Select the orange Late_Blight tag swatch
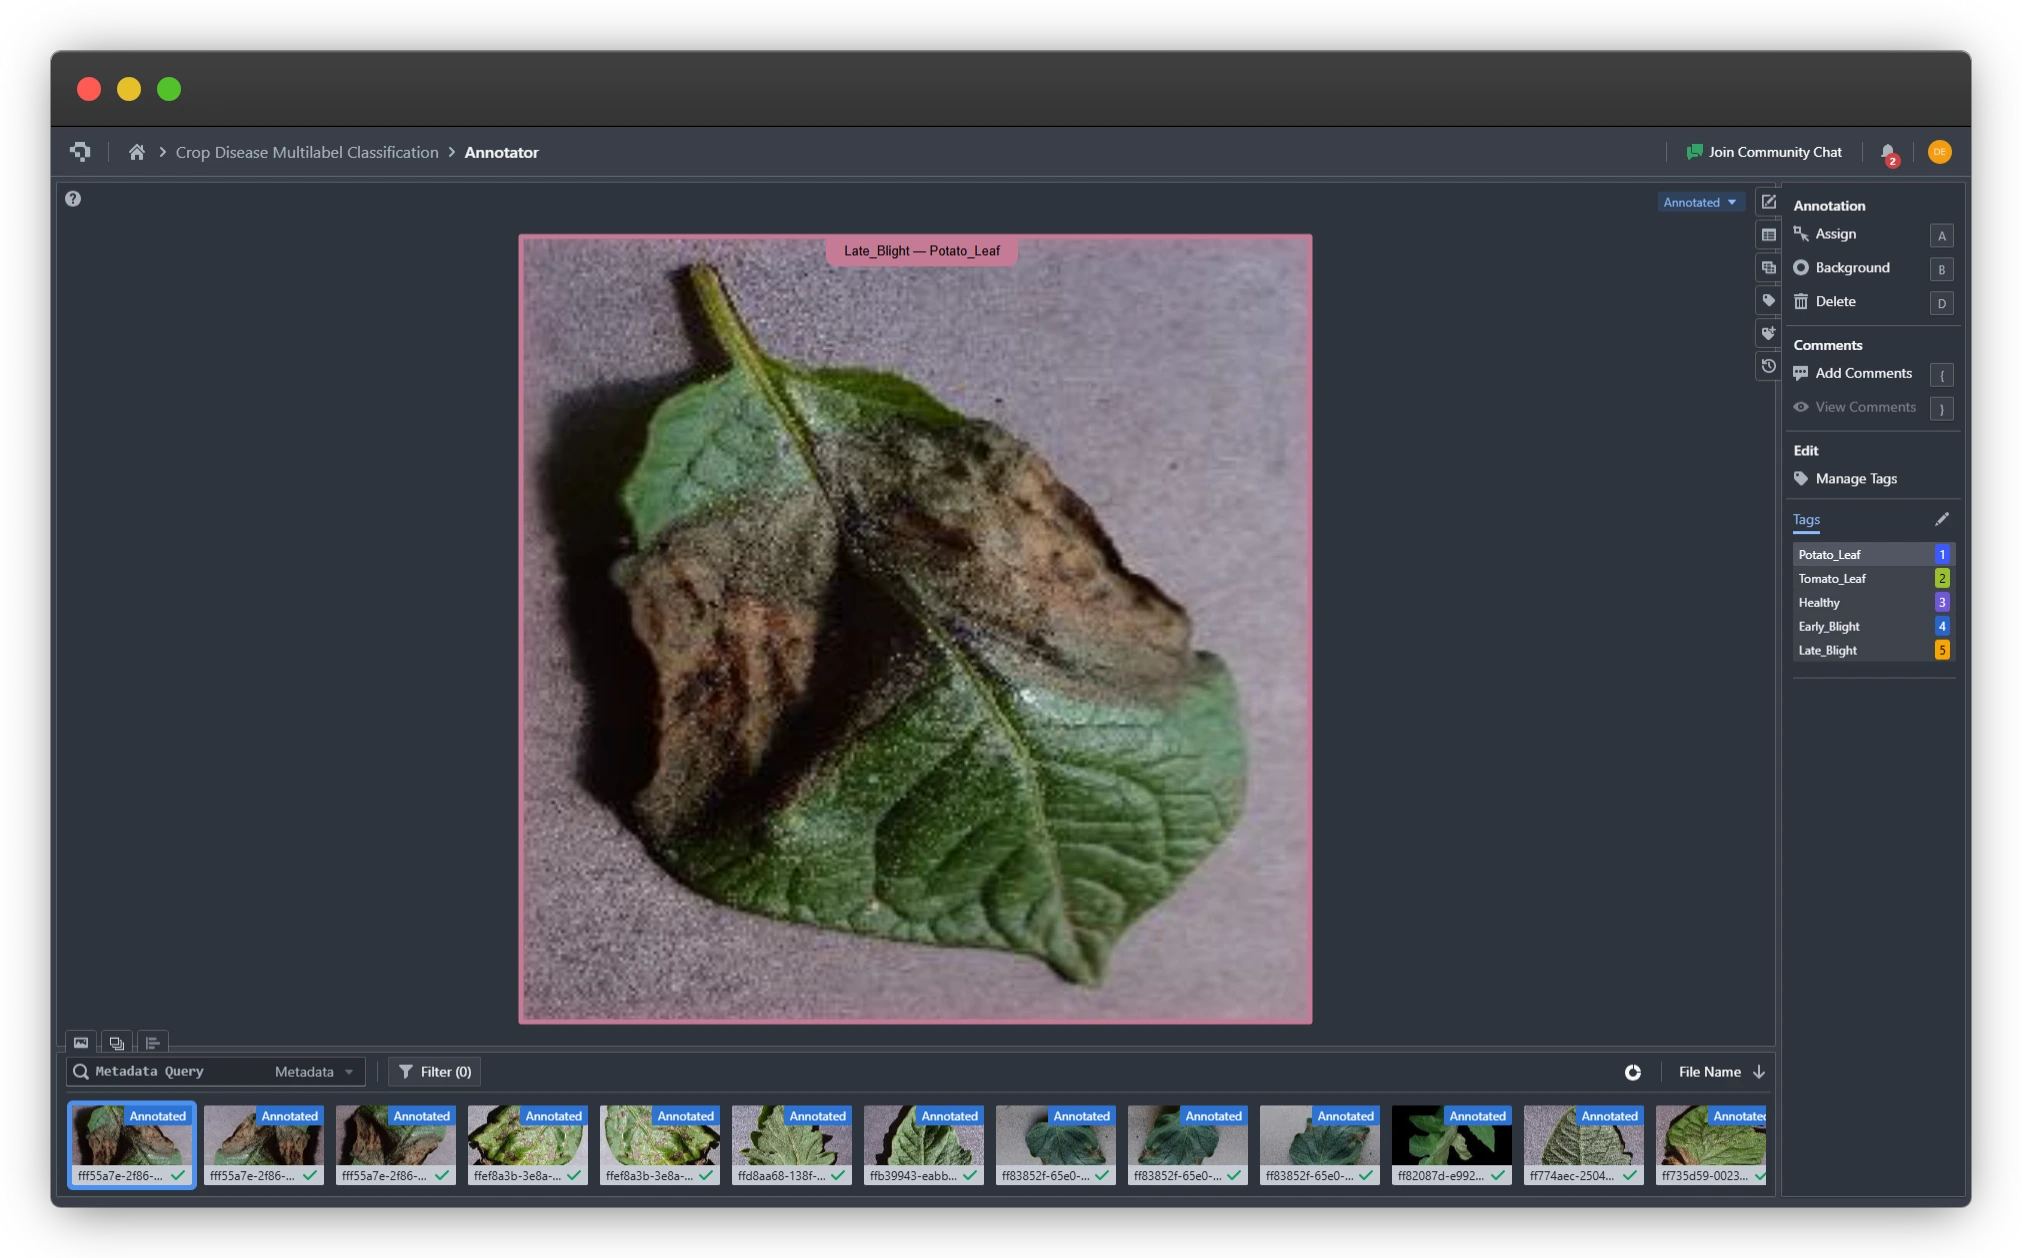This screenshot has width=2022, height=1258. (1942, 650)
